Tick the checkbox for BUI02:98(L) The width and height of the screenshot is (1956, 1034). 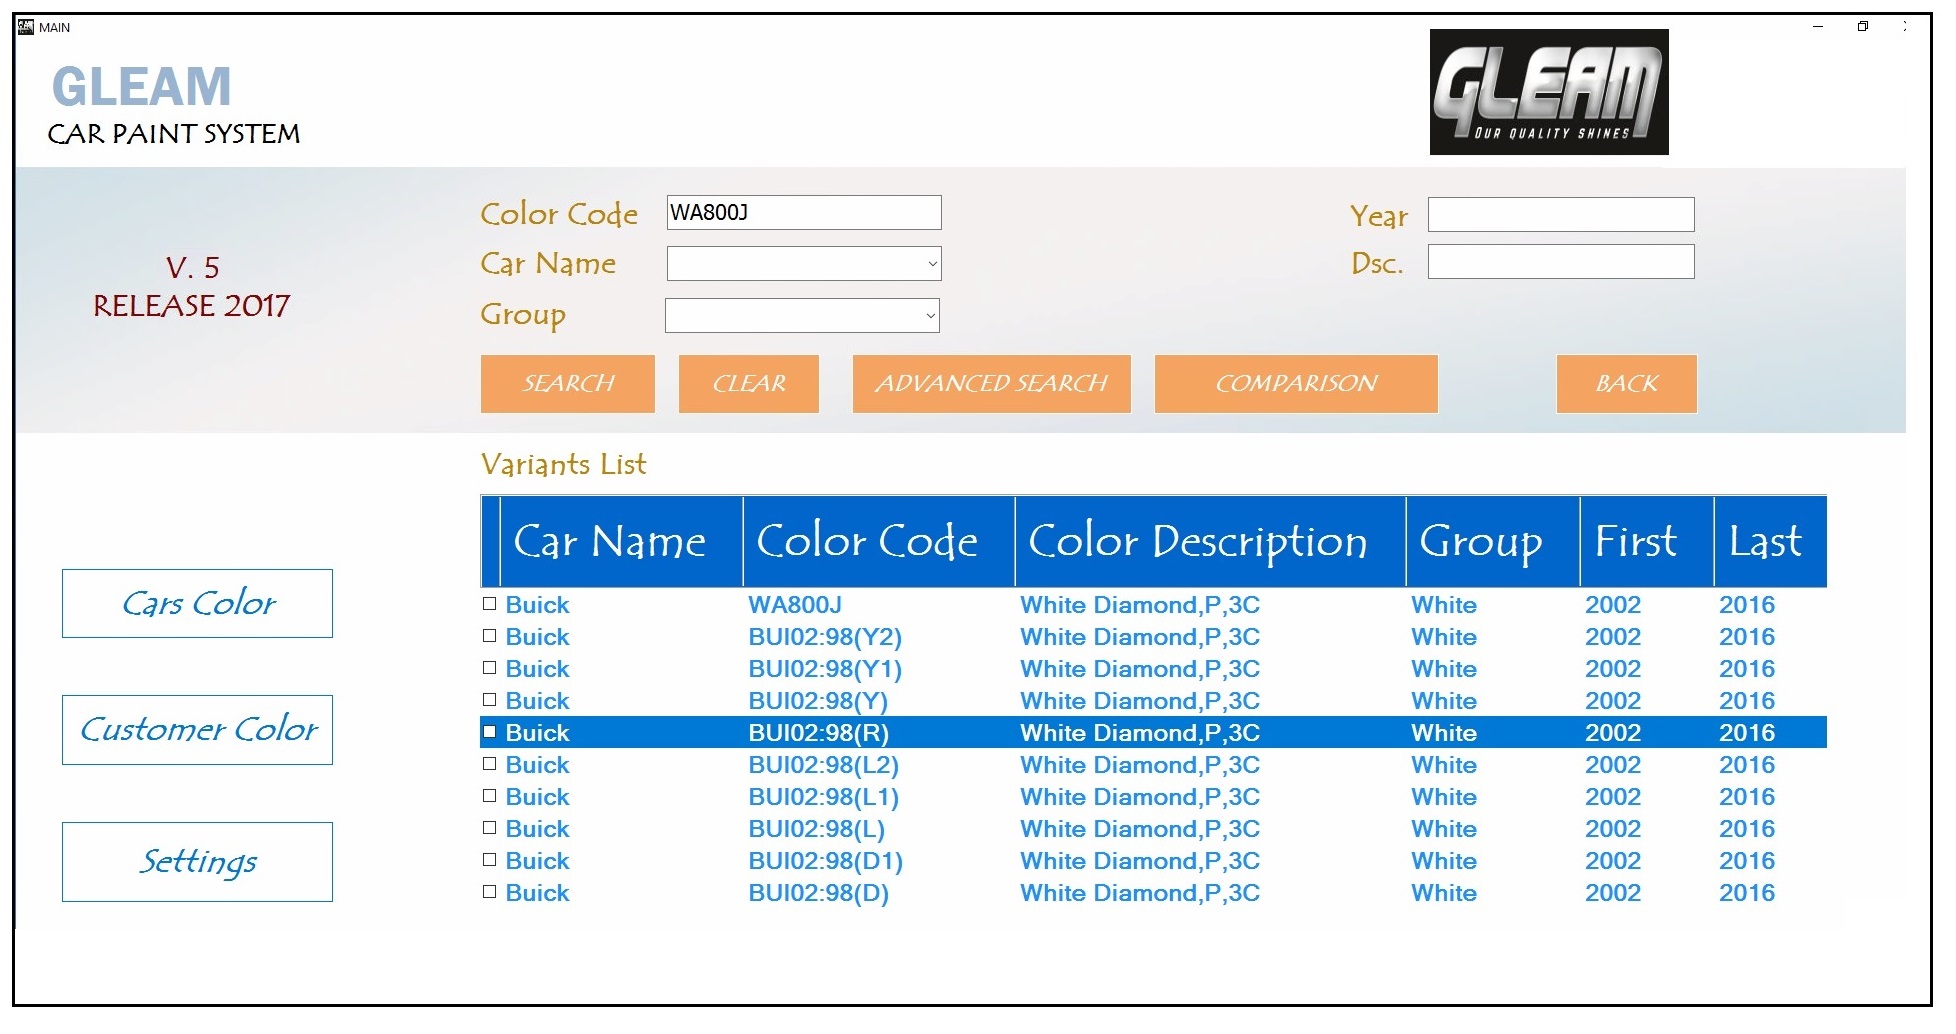pyautogui.click(x=489, y=828)
